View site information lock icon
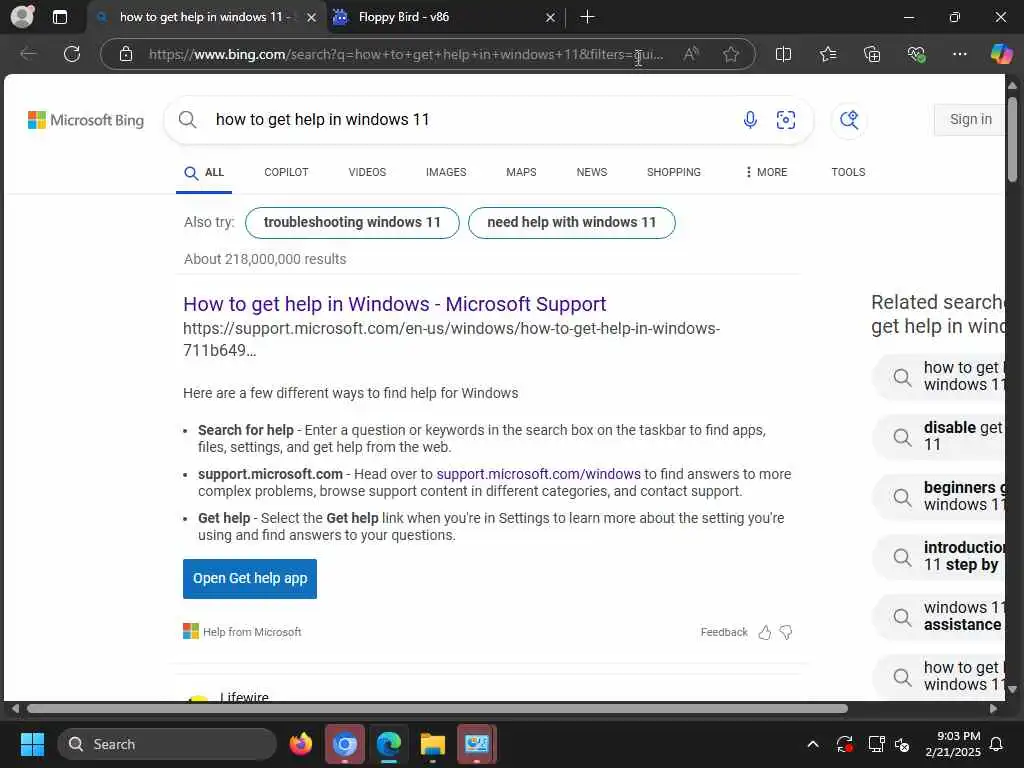 click(x=126, y=54)
